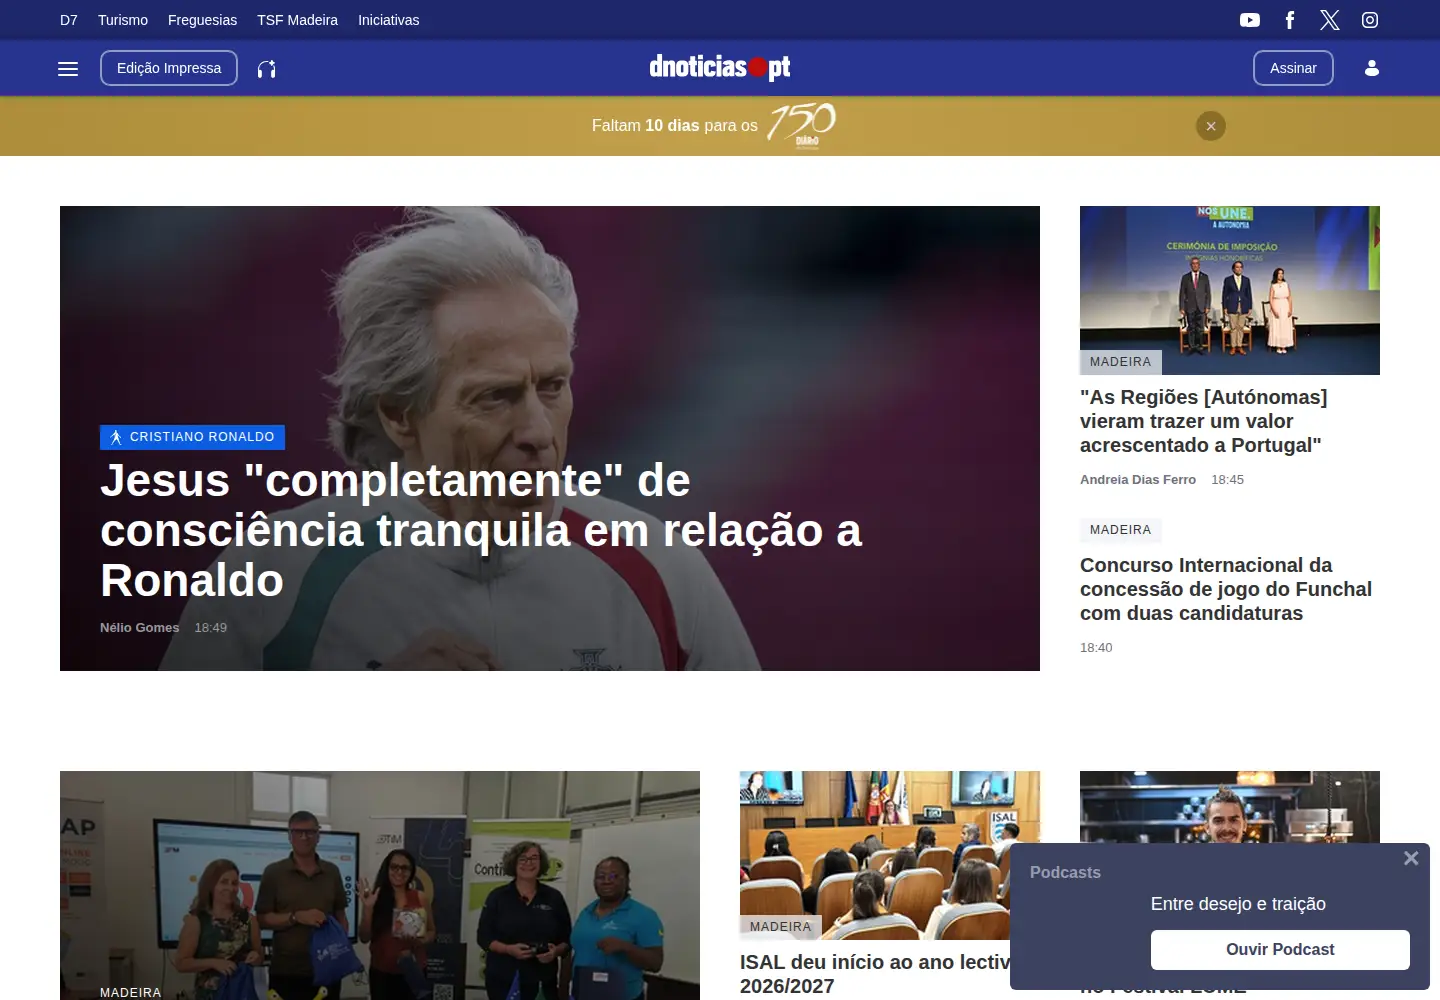Click the Cristiano Ronaldo tag badge
Screen dimensions: 1440x1000
[192, 437]
